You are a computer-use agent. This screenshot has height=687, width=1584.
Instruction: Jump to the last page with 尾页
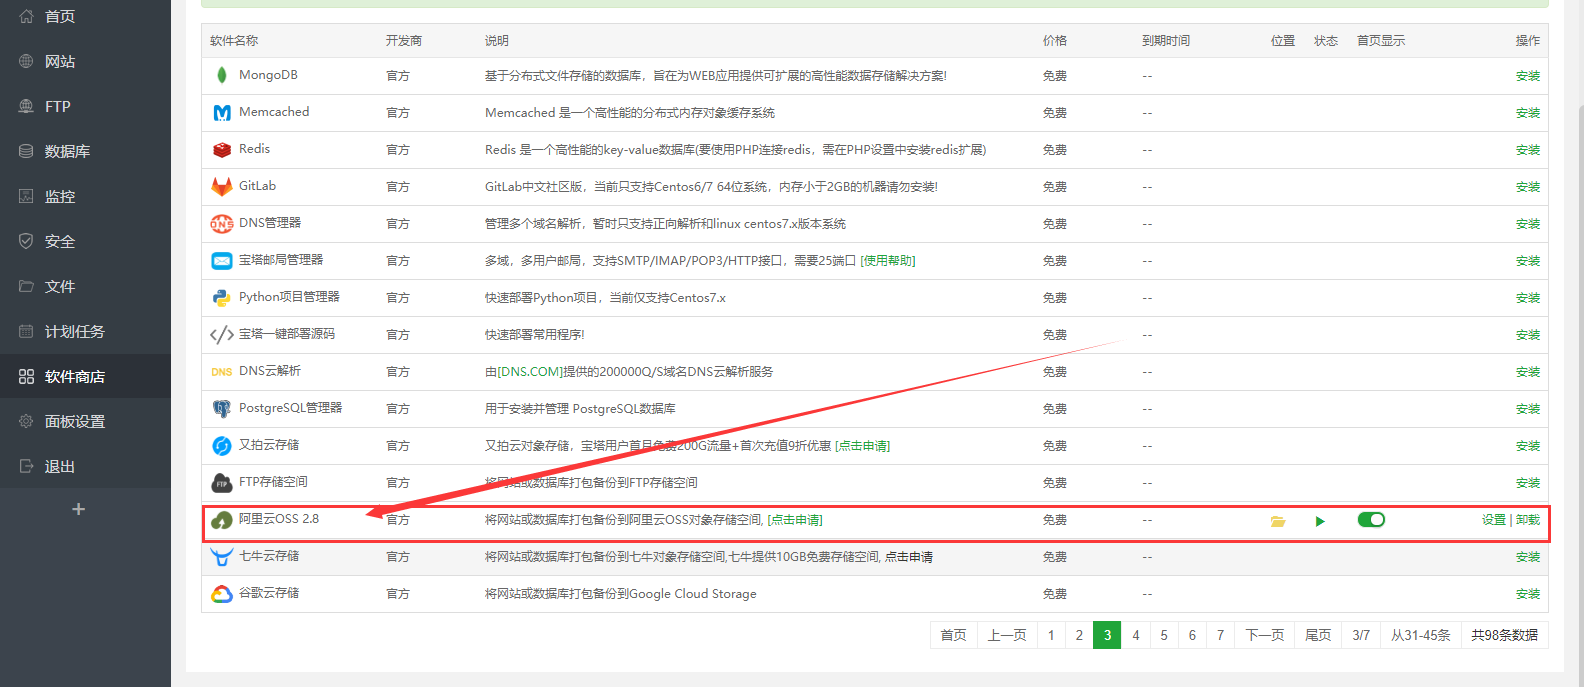coord(1318,635)
